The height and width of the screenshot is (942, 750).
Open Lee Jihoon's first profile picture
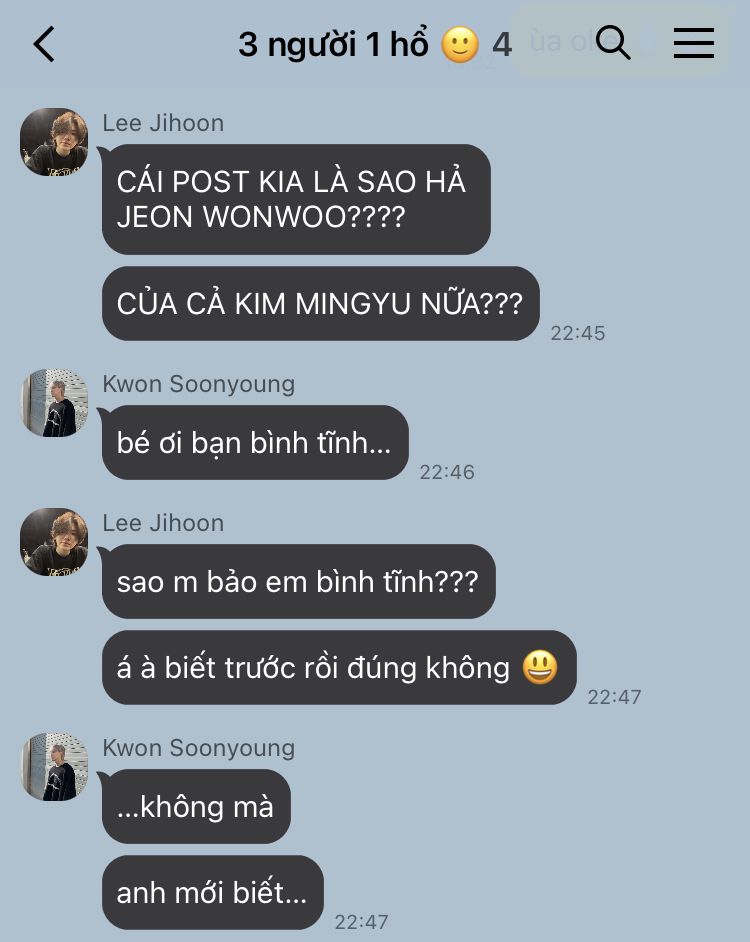click(x=54, y=142)
